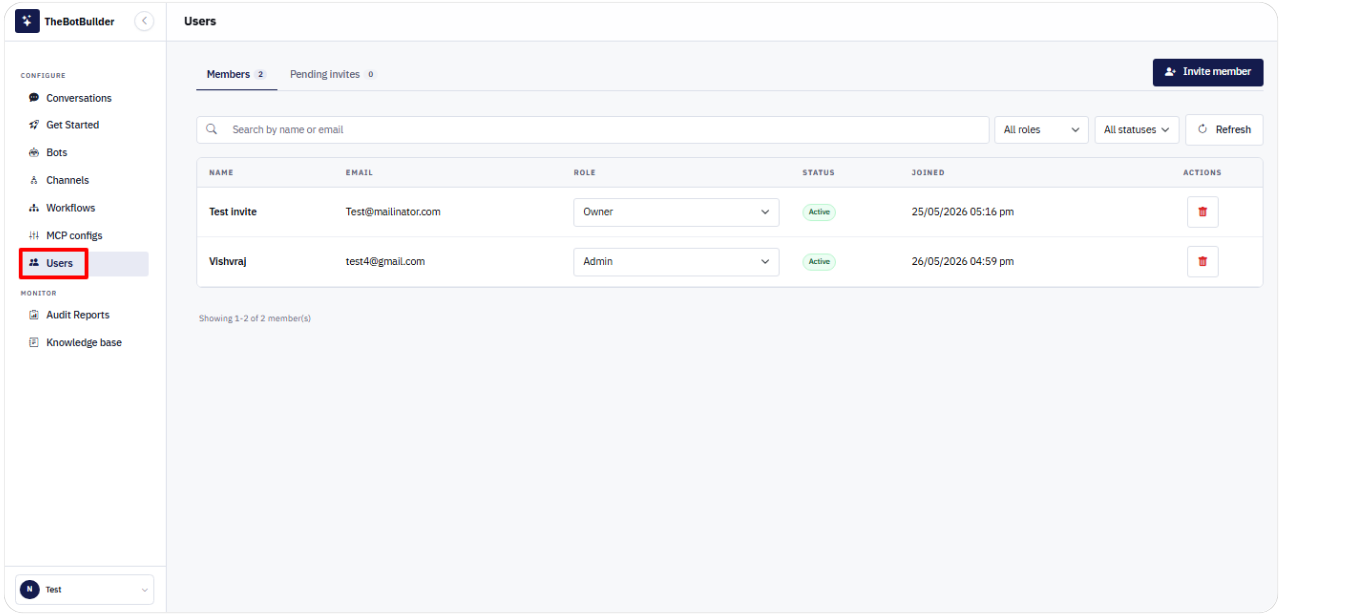Screen dimensions: 1366x615
Task: Select the Users sidebar item
Action: [x=84, y=263]
